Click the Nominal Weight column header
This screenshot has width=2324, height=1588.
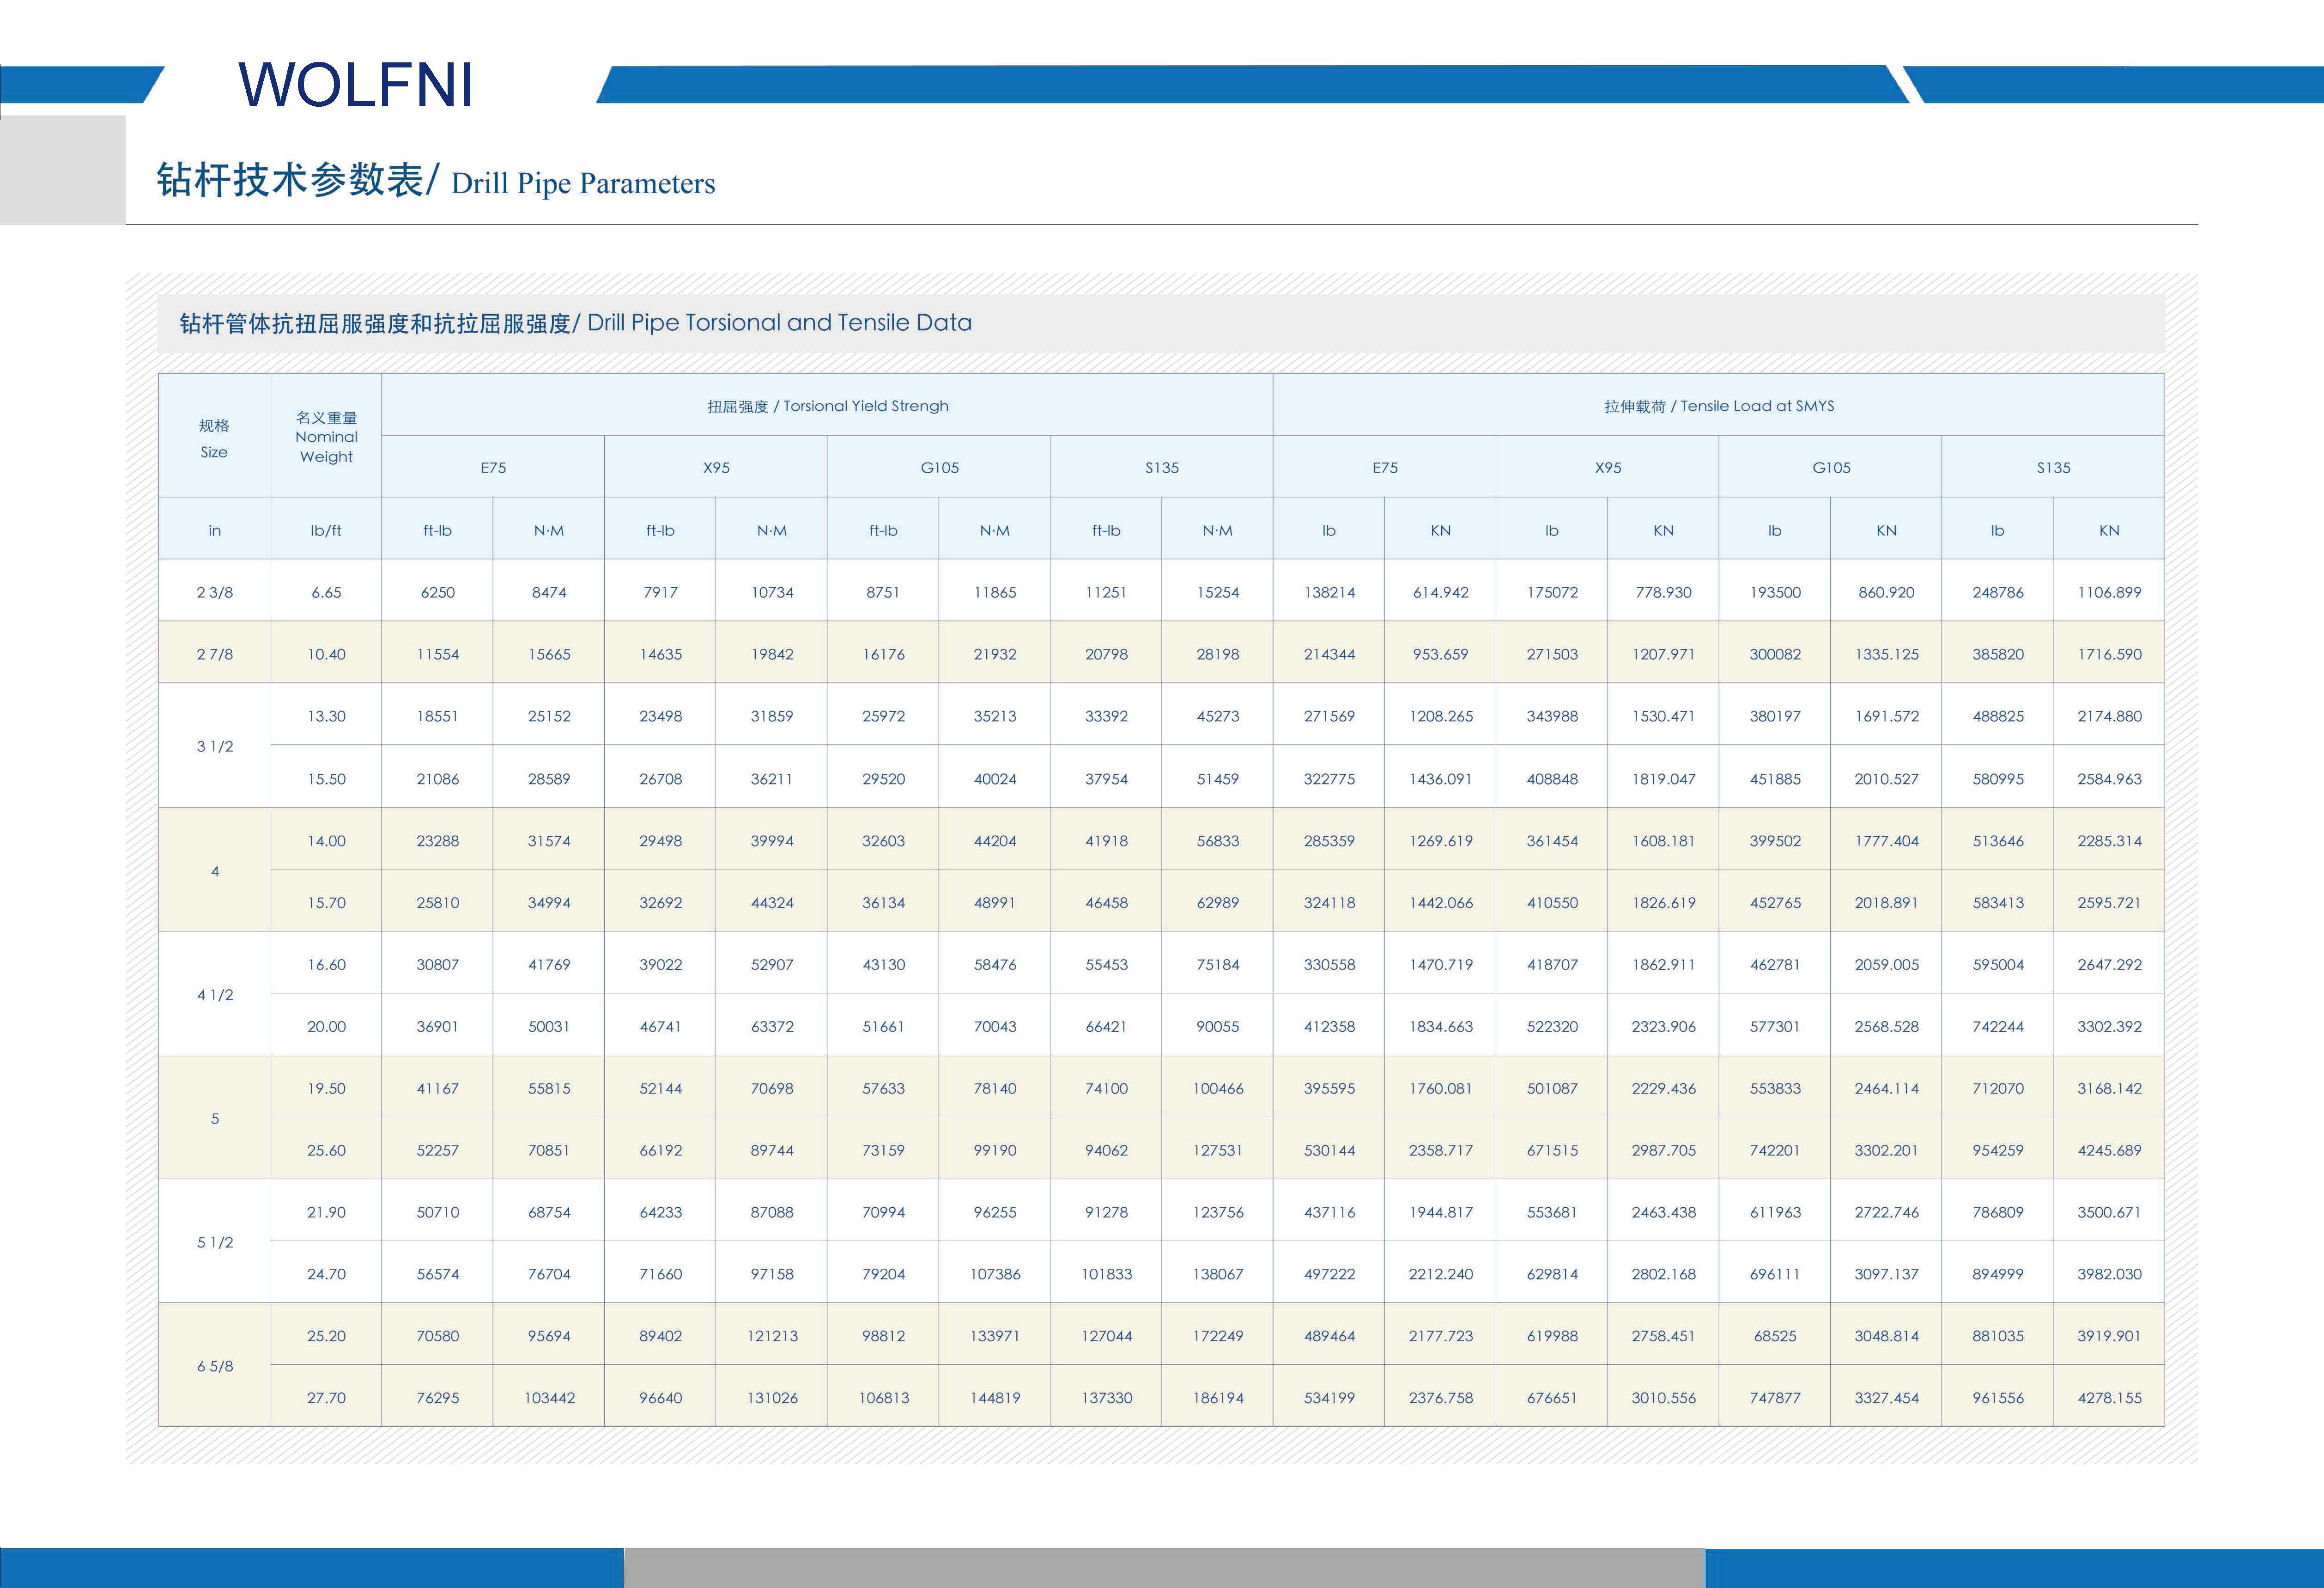point(326,437)
